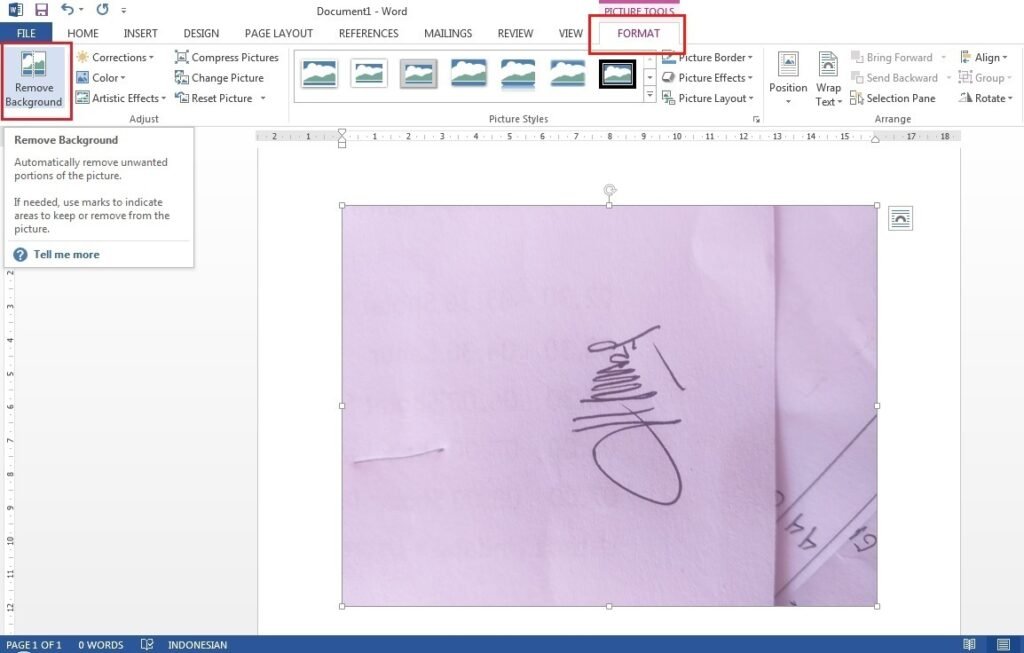The image size is (1024, 653).
Task: Click the Remove Background tool
Action: click(x=34, y=79)
